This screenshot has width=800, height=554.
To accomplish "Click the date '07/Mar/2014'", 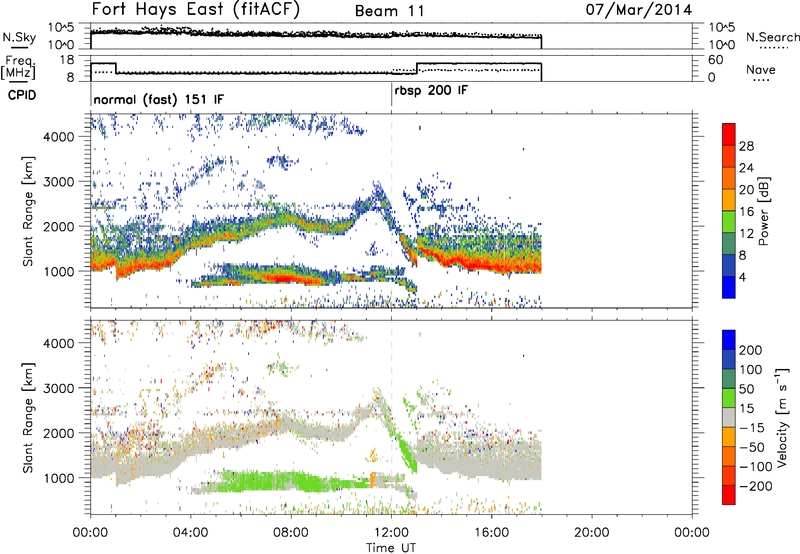I will [x=639, y=10].
